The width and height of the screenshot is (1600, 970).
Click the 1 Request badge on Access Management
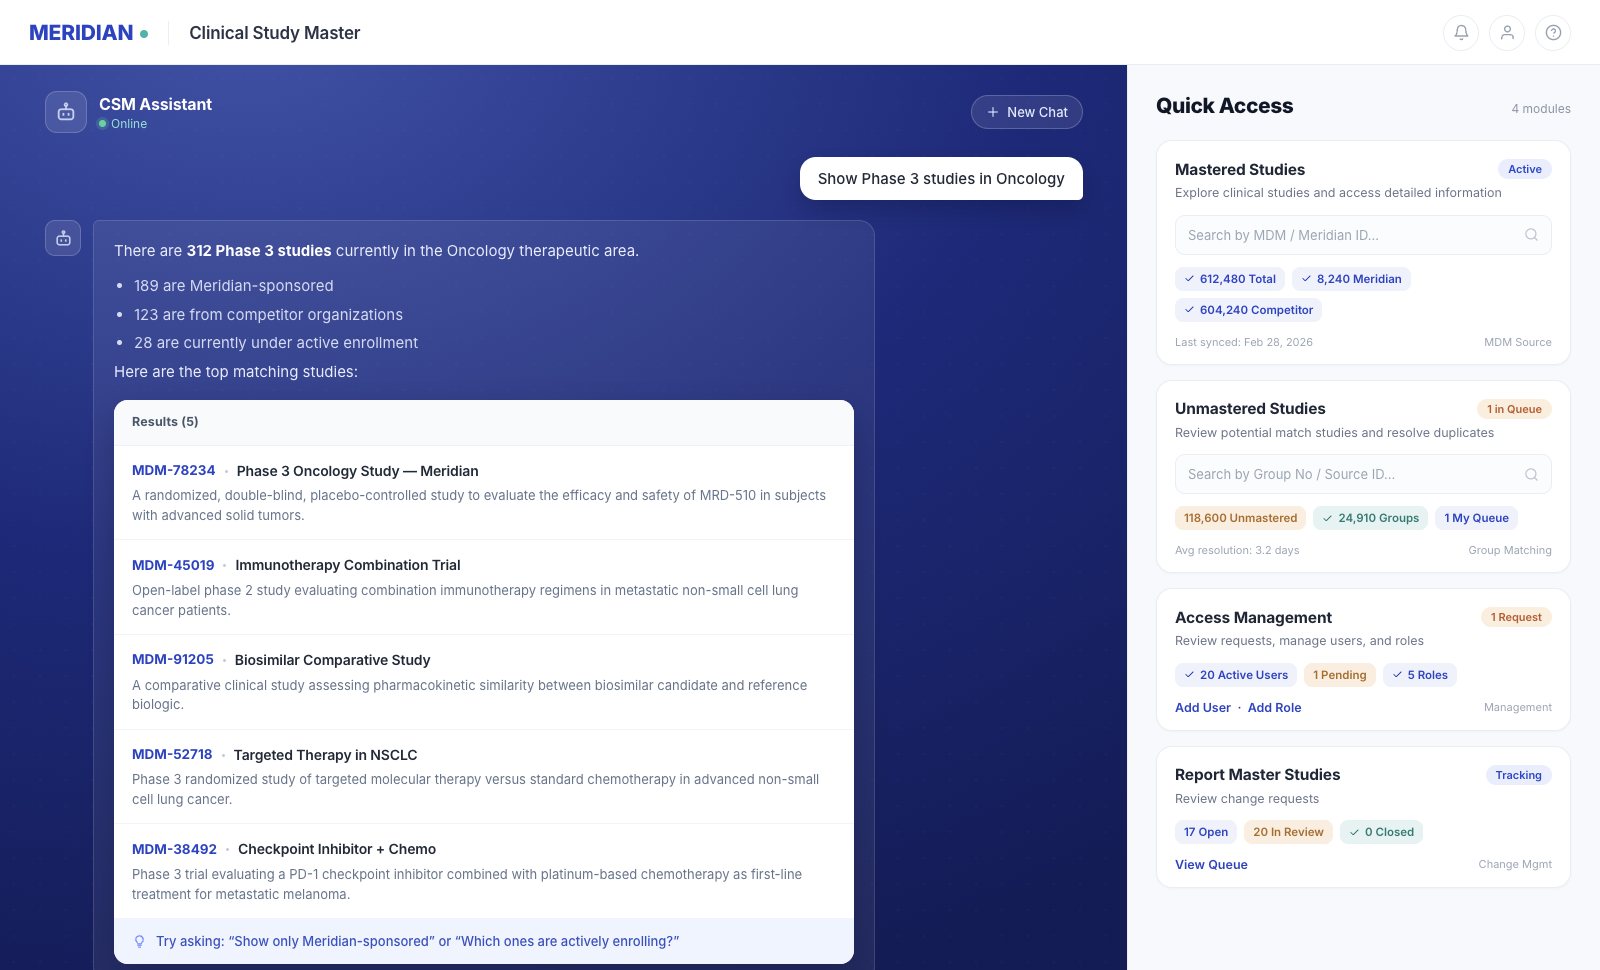1516,617
